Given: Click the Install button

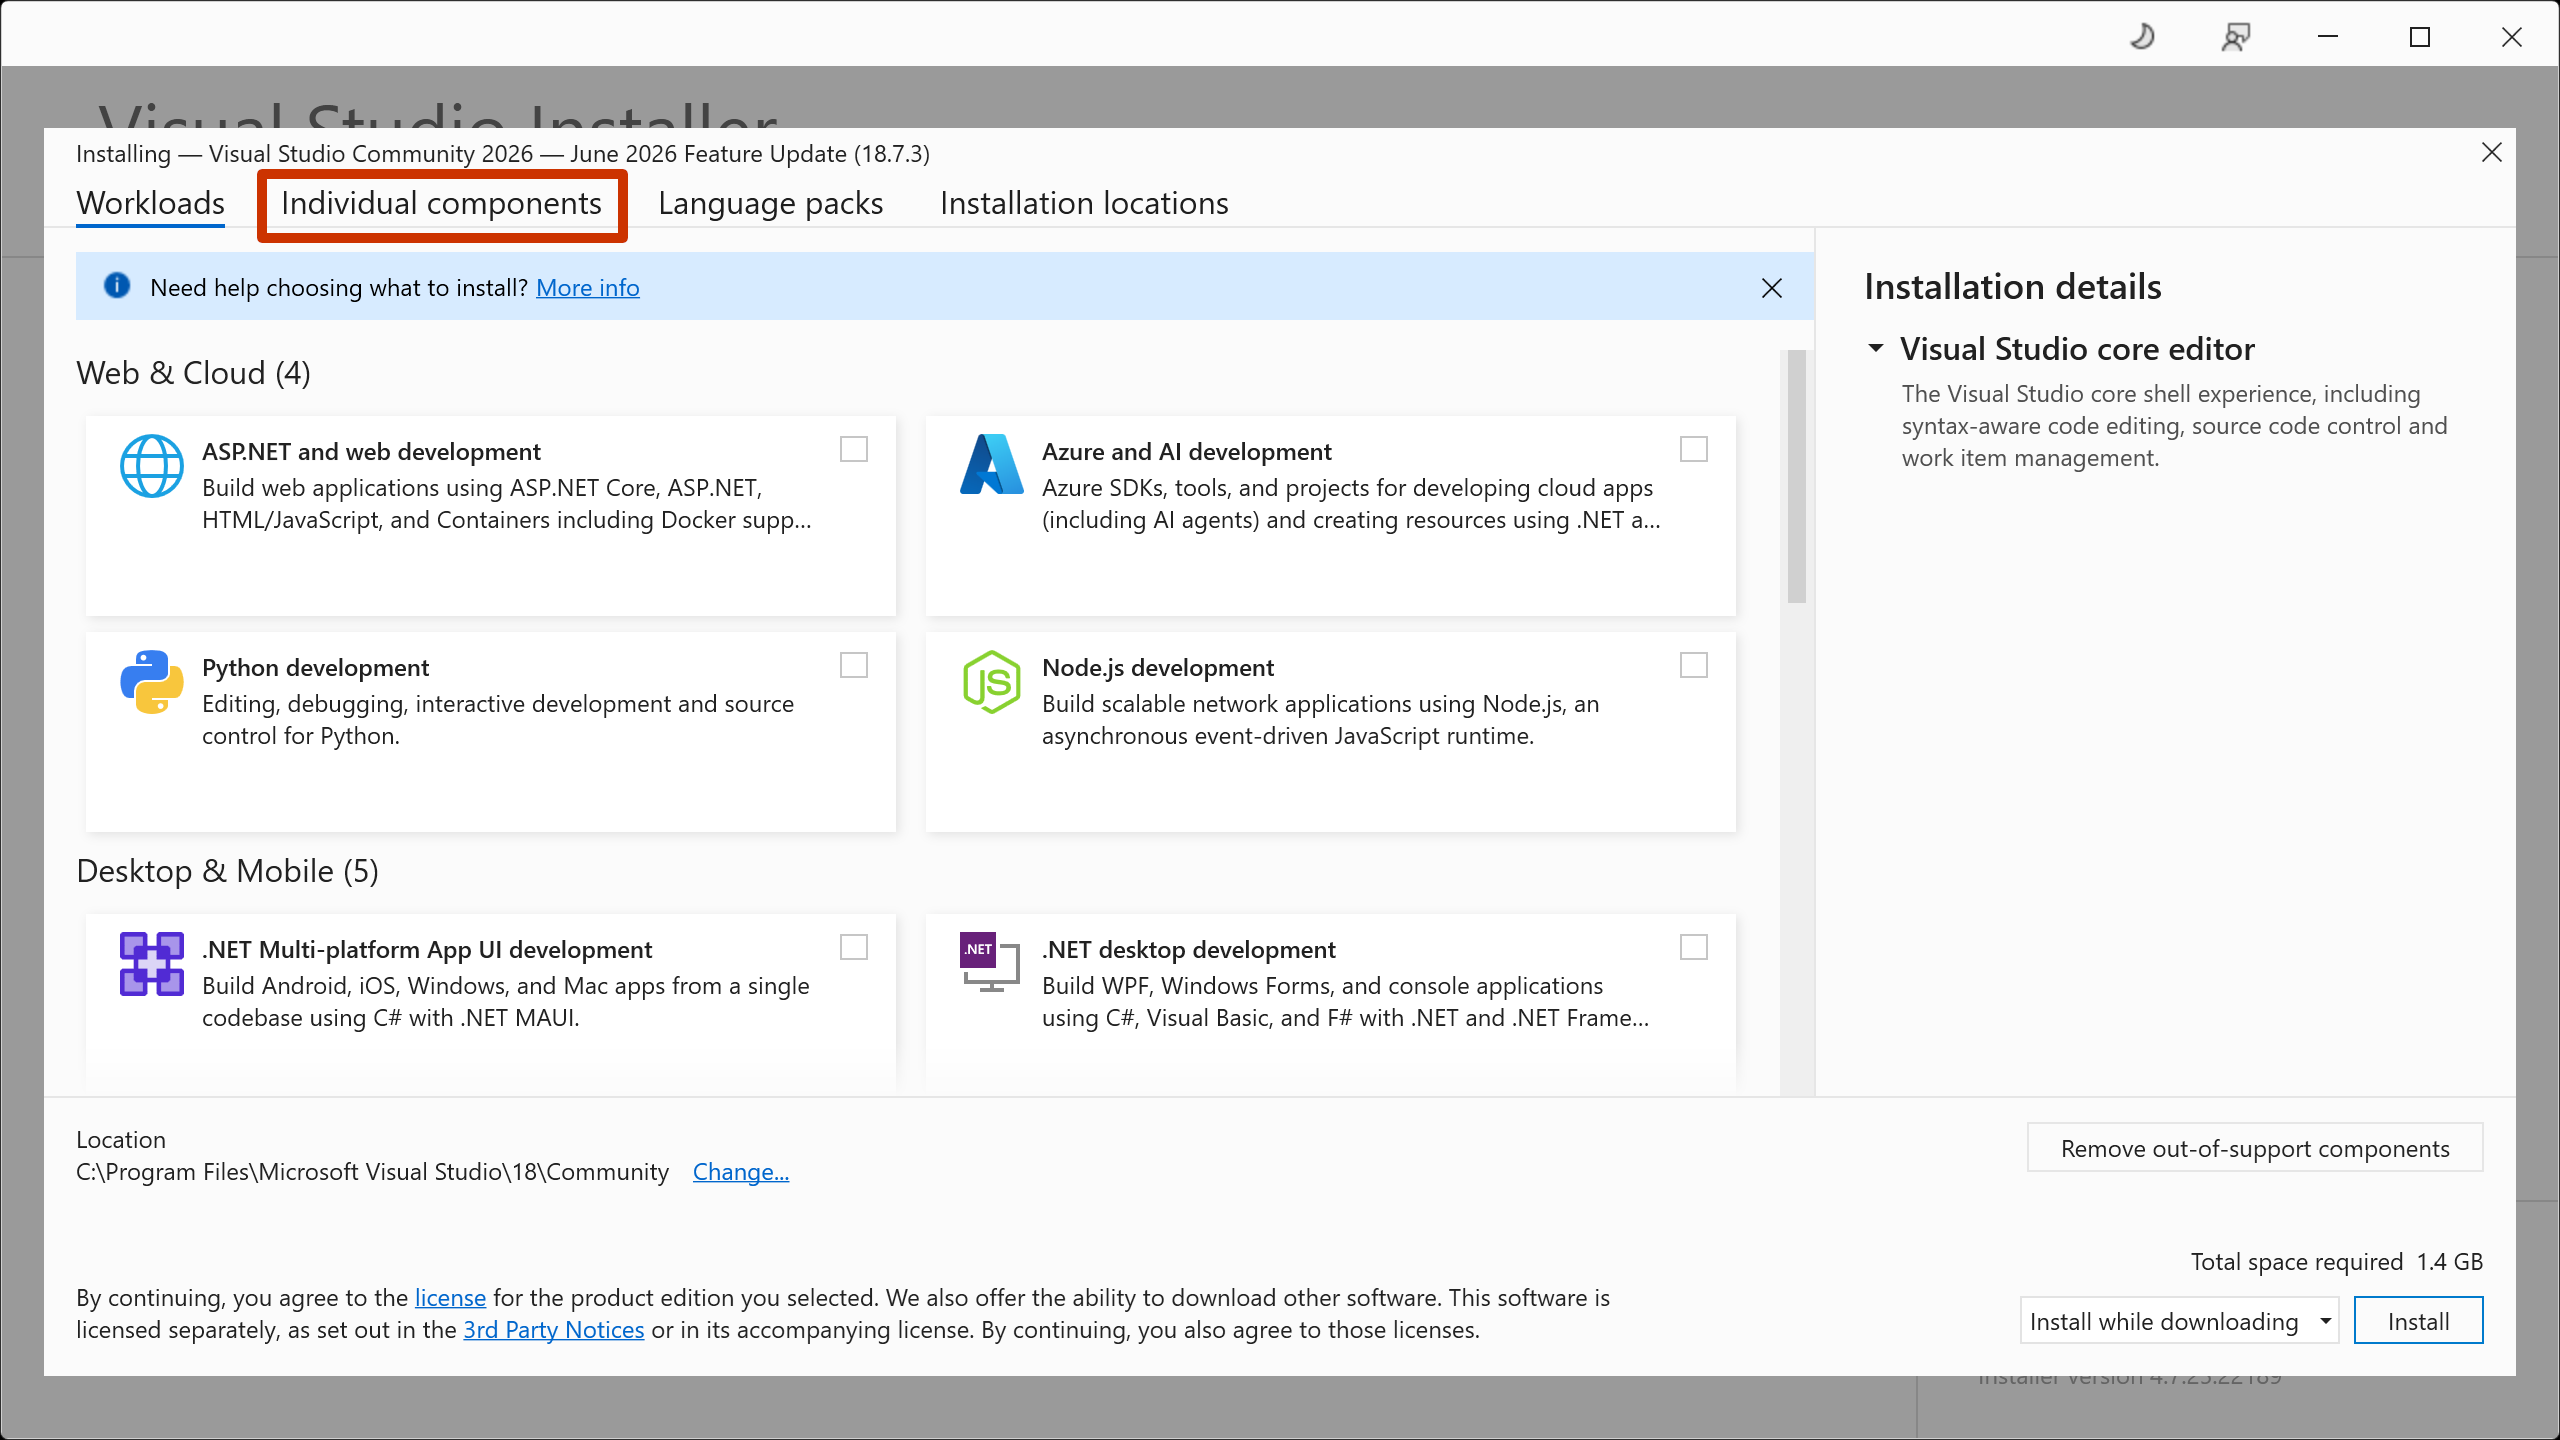Looking at the screenshot, I should click(2418, 1321).
